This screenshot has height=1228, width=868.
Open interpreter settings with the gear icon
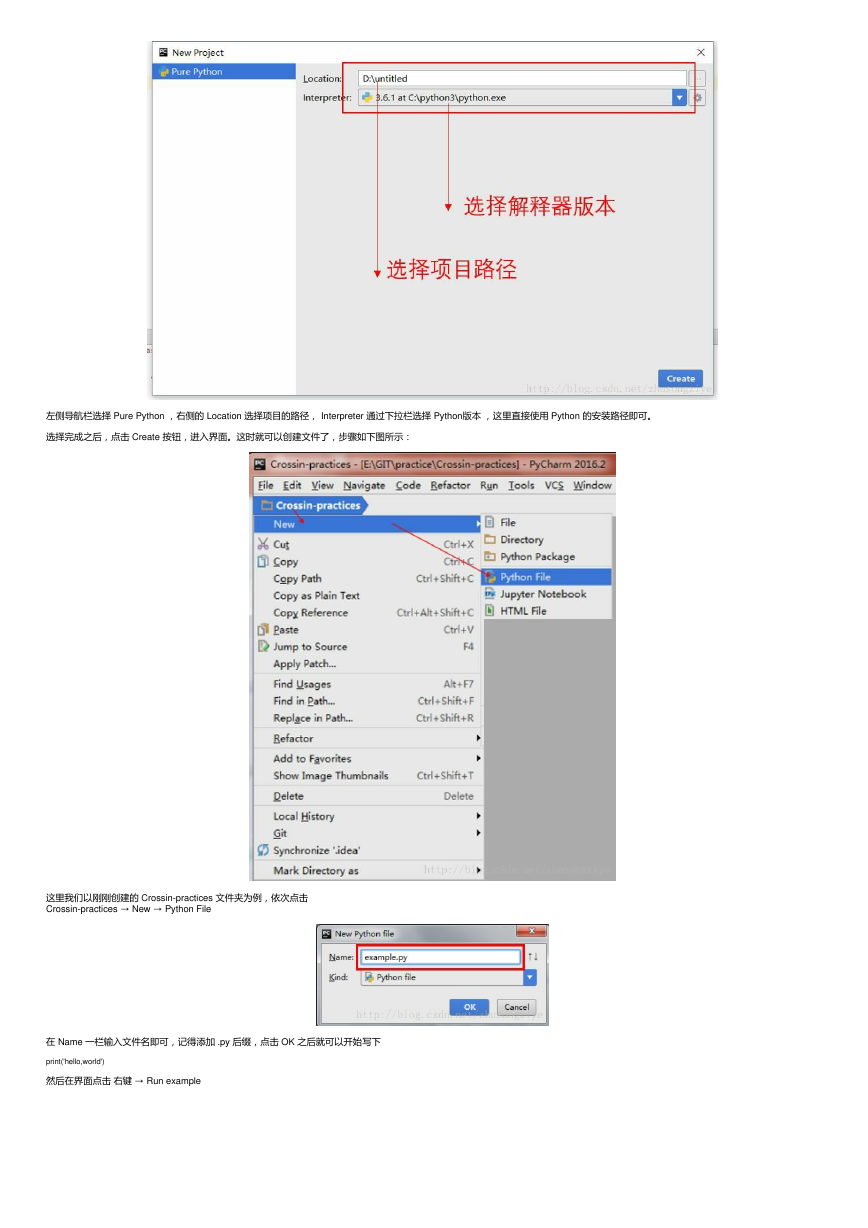tap(698, 98)
